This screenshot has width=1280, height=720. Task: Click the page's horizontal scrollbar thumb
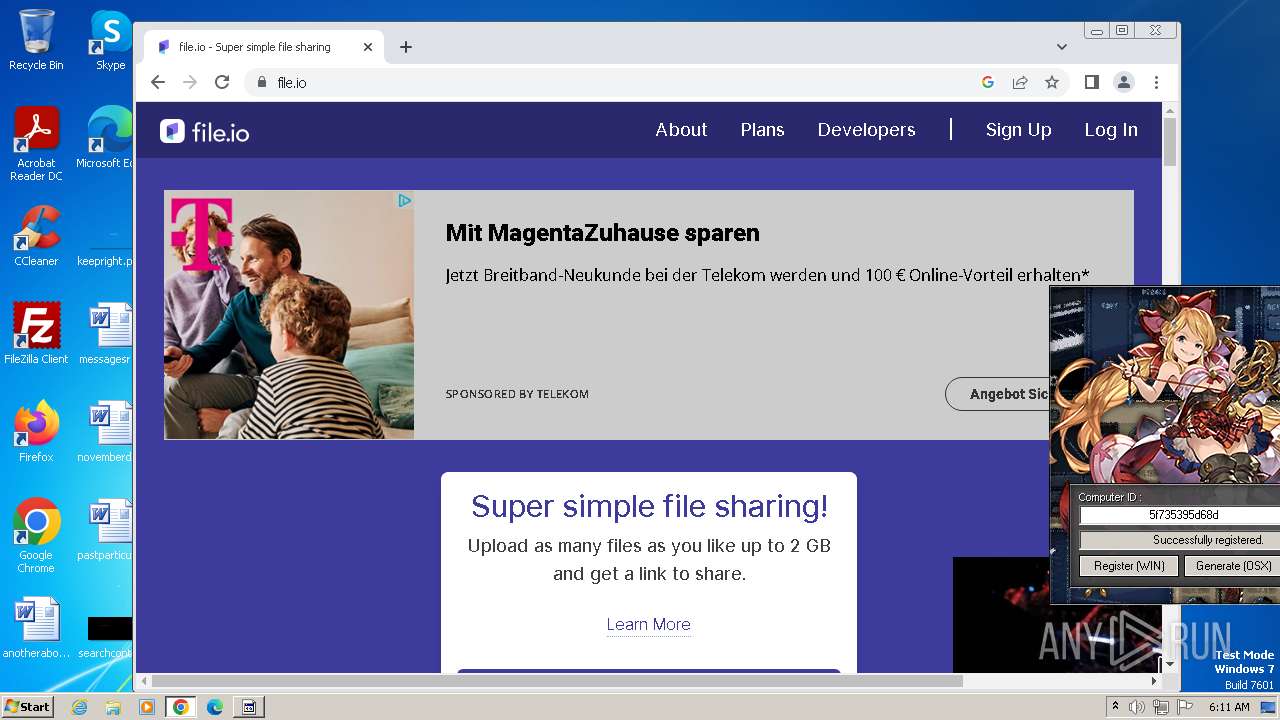click(x=556, y=681)
